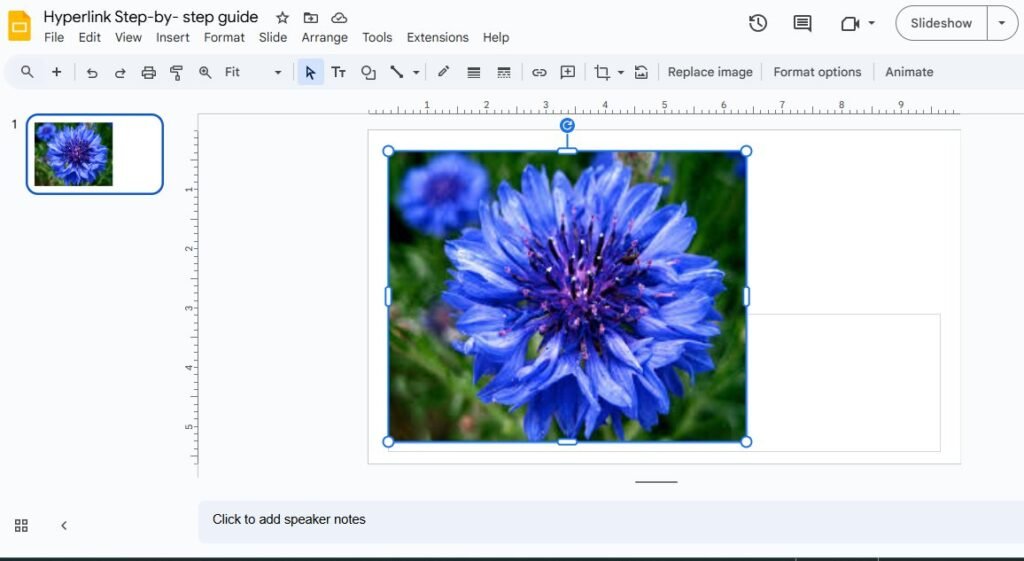
Task: Choose the select arrow cursor tool
Action: pos(310,72)
